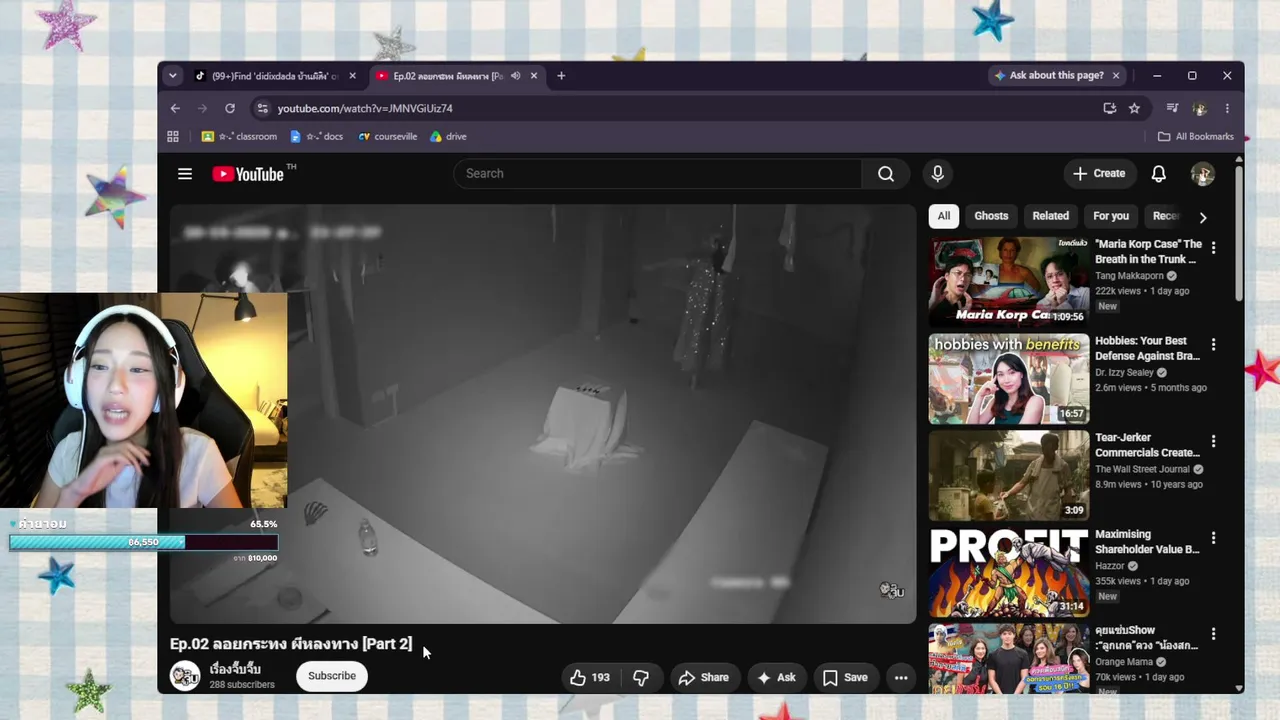Click the page's vertical scrollbar
This screenshot has height=720, width=1280.
[1240, 232]
